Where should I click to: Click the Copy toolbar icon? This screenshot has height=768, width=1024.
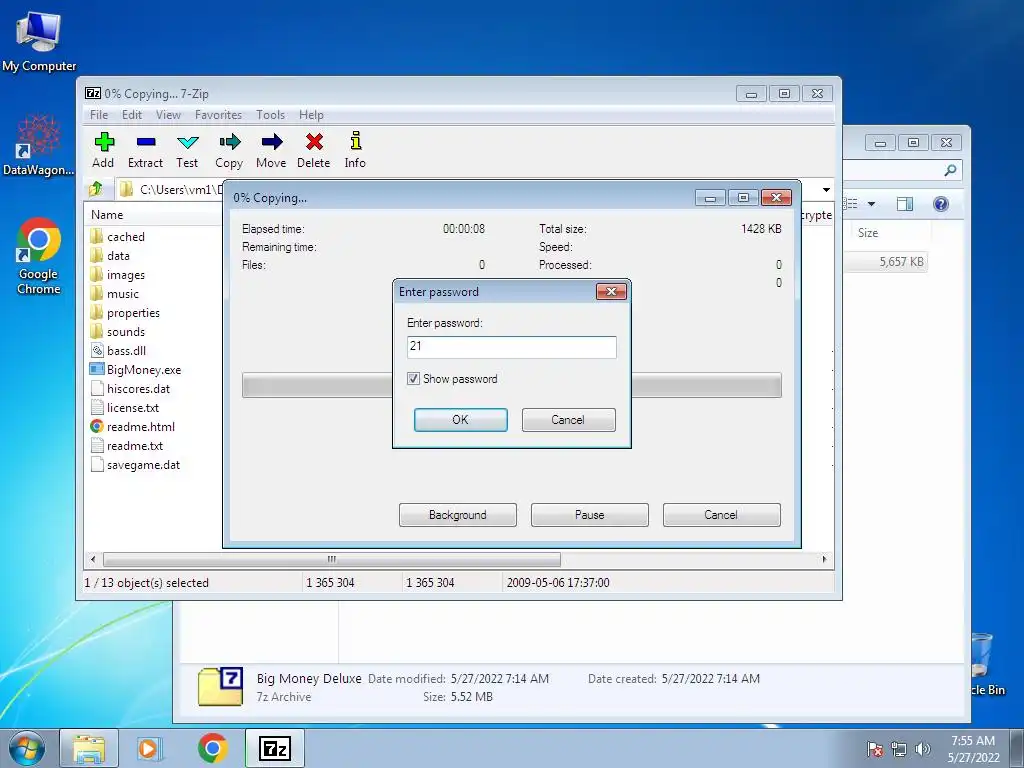pyautogui.click(x=230, y=142)
